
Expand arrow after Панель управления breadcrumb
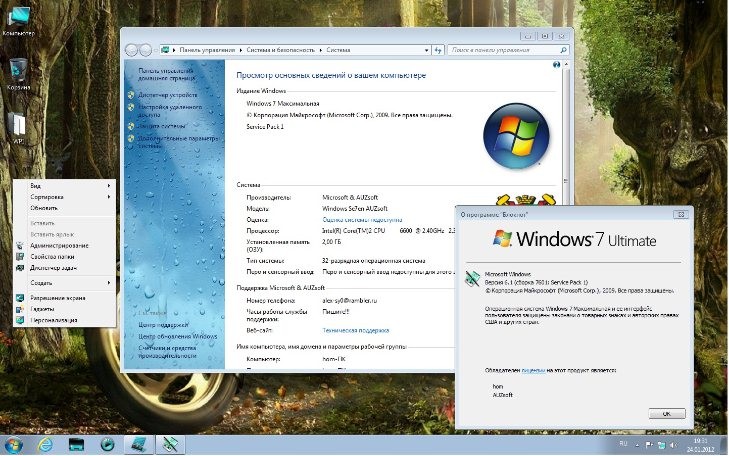tap(241, 50)
